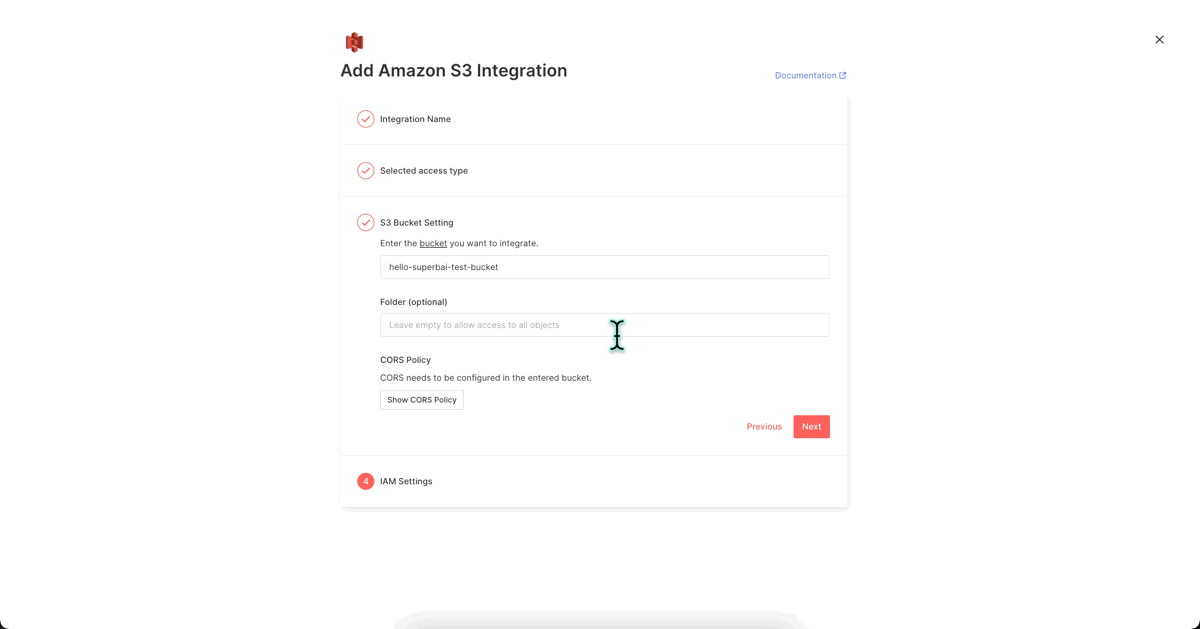
Task: Click the step 4 number badge
Action: point(366,482)
